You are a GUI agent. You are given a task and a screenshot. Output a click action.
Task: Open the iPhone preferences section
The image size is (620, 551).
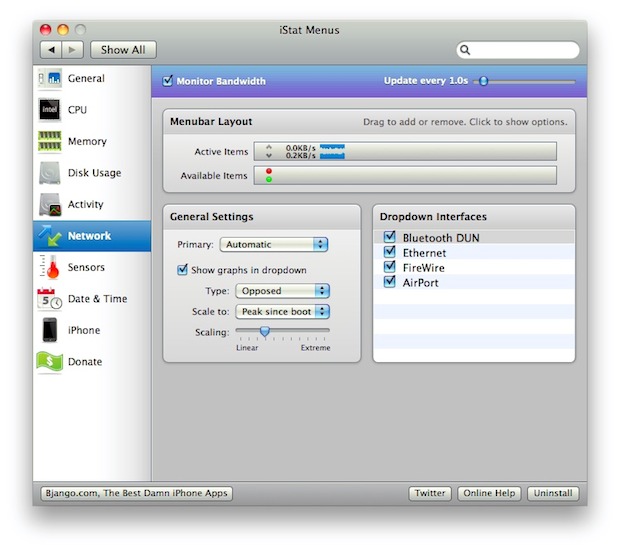coord(92,330)
